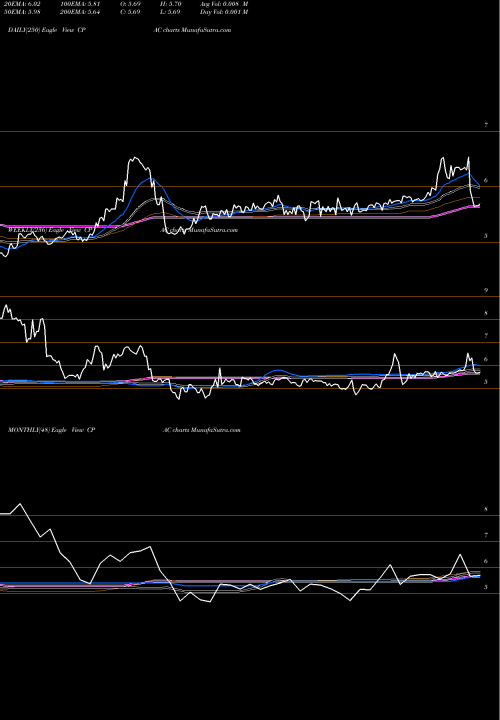Click the low price L: 5.69
Image resolution: width=500 pixels, height=720 pixels.
point(171,12)
